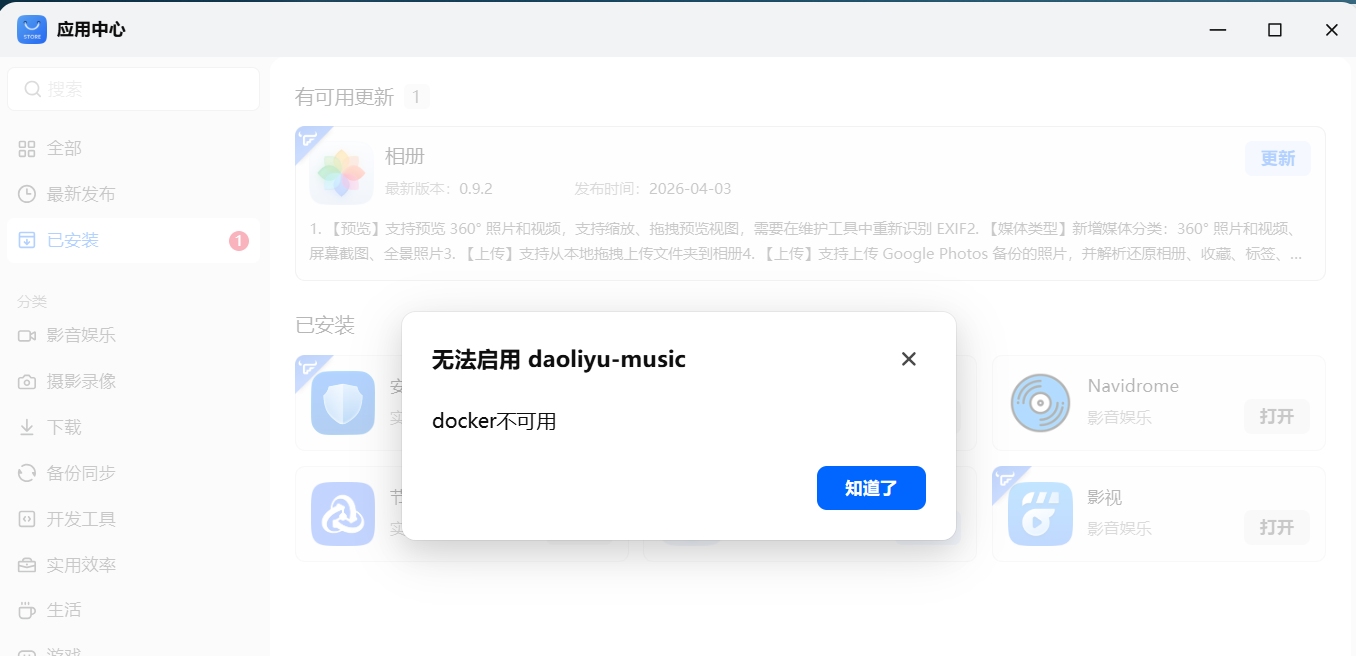Click 打开 button for 影视
The width and height of the screenshot is (1356, 656).
[x=1277, y=527]
